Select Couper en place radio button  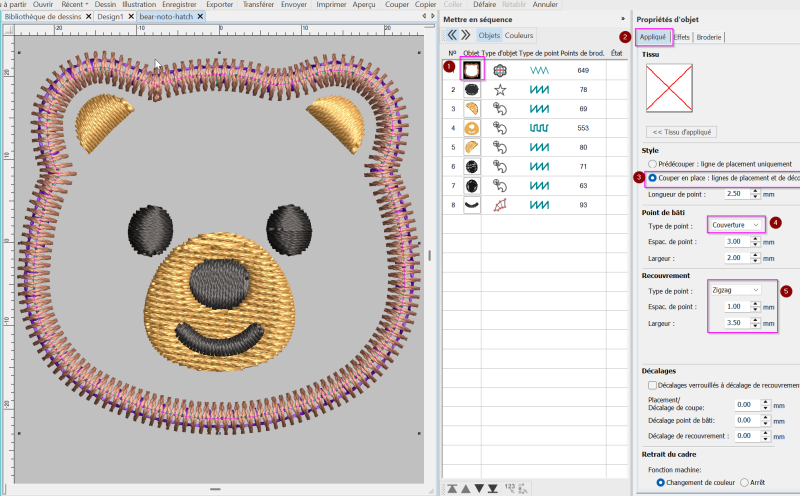pyautogui.click(x=652, y=178)
